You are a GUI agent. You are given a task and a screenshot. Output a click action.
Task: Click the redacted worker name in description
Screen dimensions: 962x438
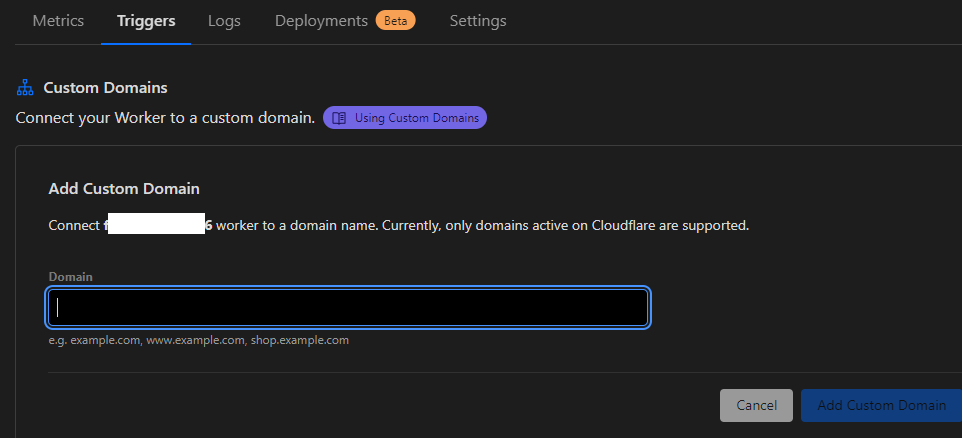pyautogui.click(x=156, y=225)
